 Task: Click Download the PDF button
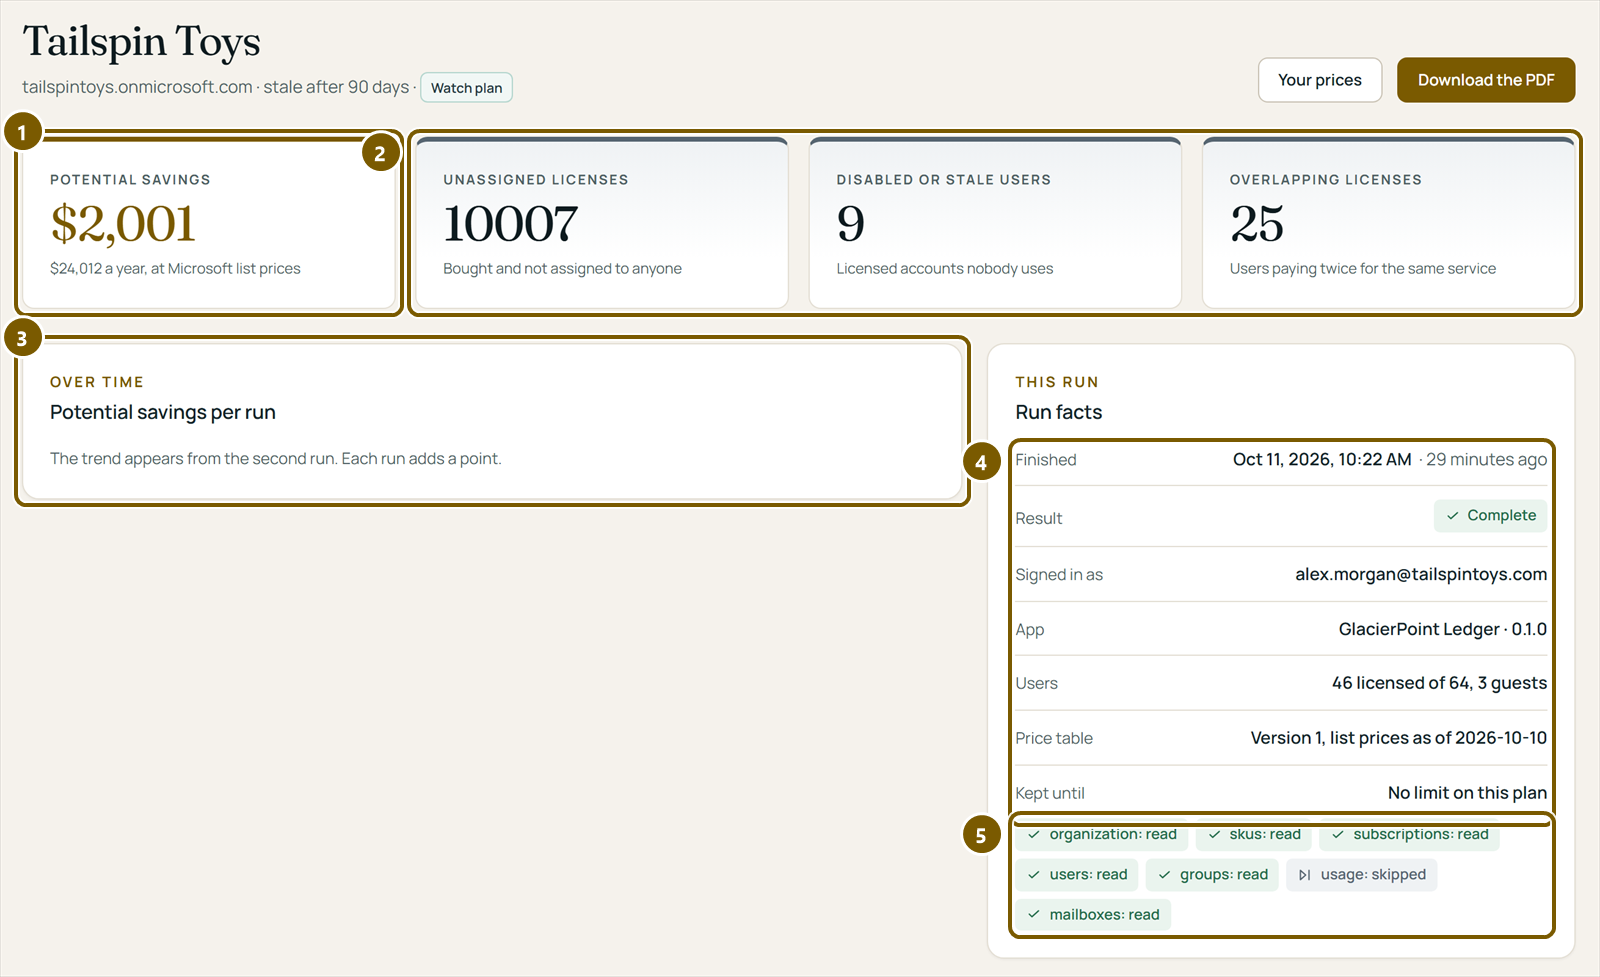(1486, 80)
